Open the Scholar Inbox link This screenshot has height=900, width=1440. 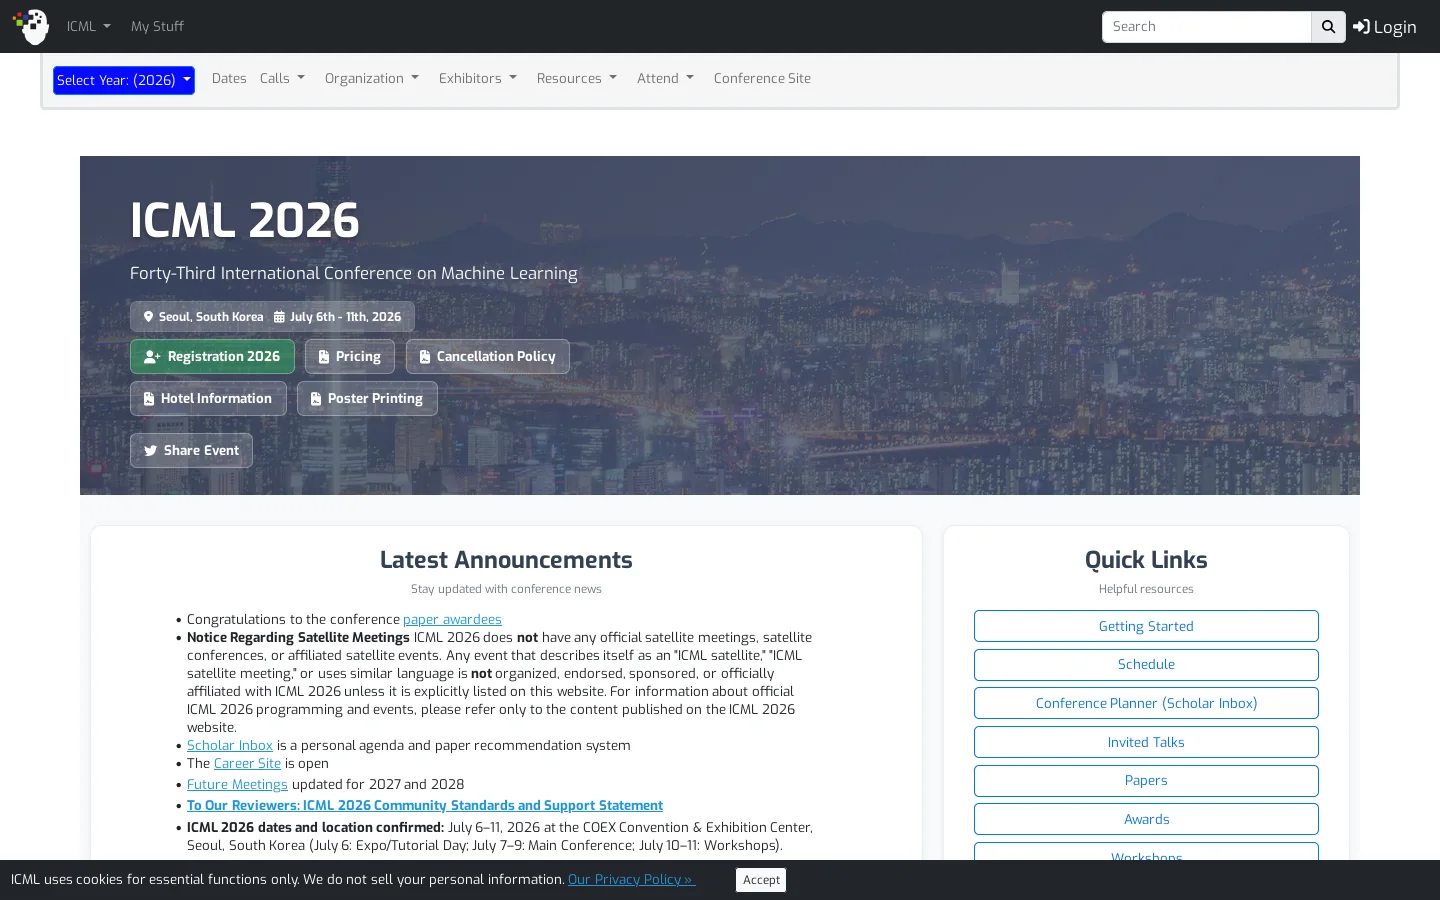229,746
